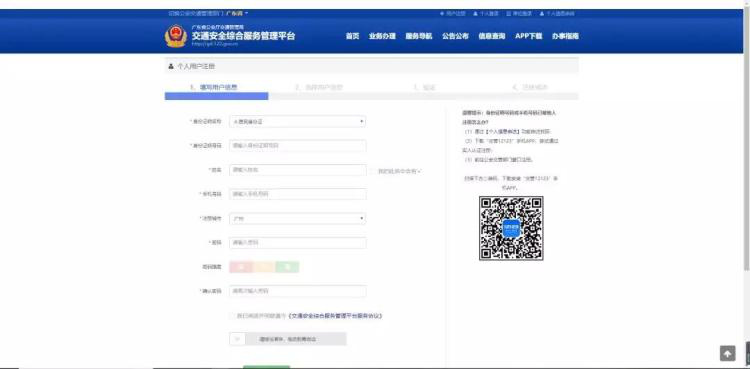Viewport: 750px width, 369px height.
Task: Tick the checkbox beside the name field
Action: tap(373, 171)
